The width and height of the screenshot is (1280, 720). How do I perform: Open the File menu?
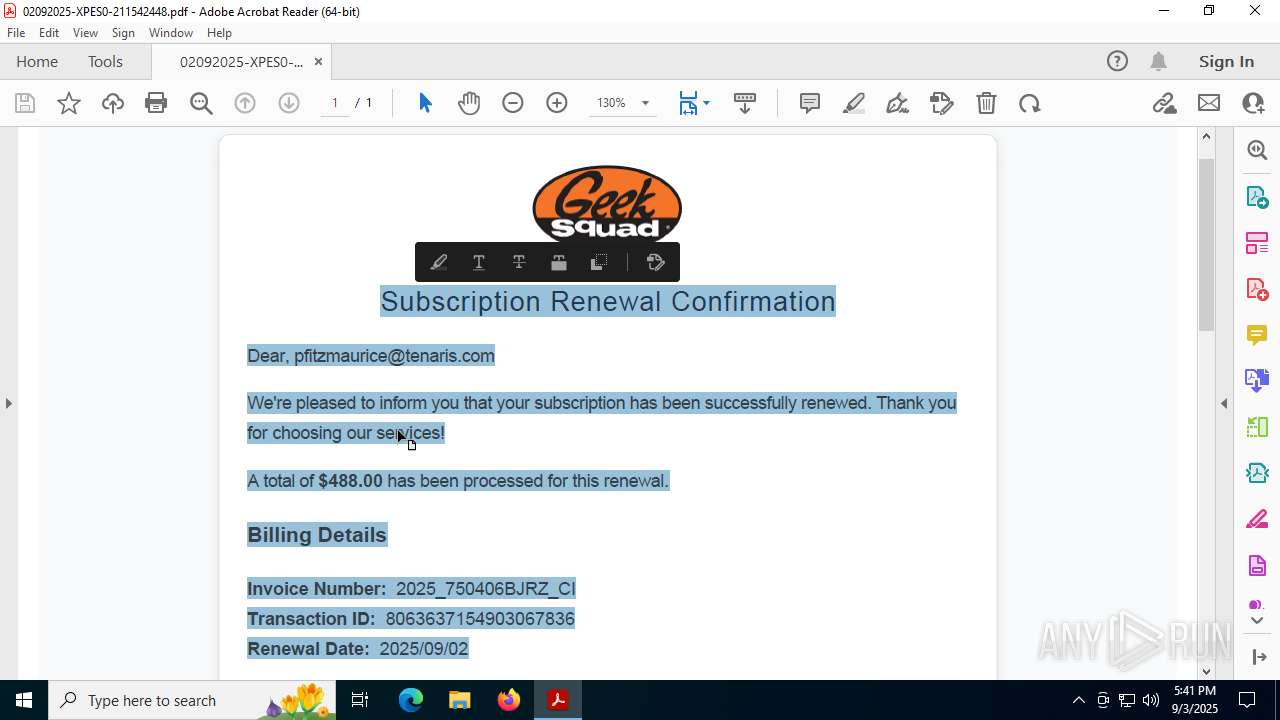16,33
